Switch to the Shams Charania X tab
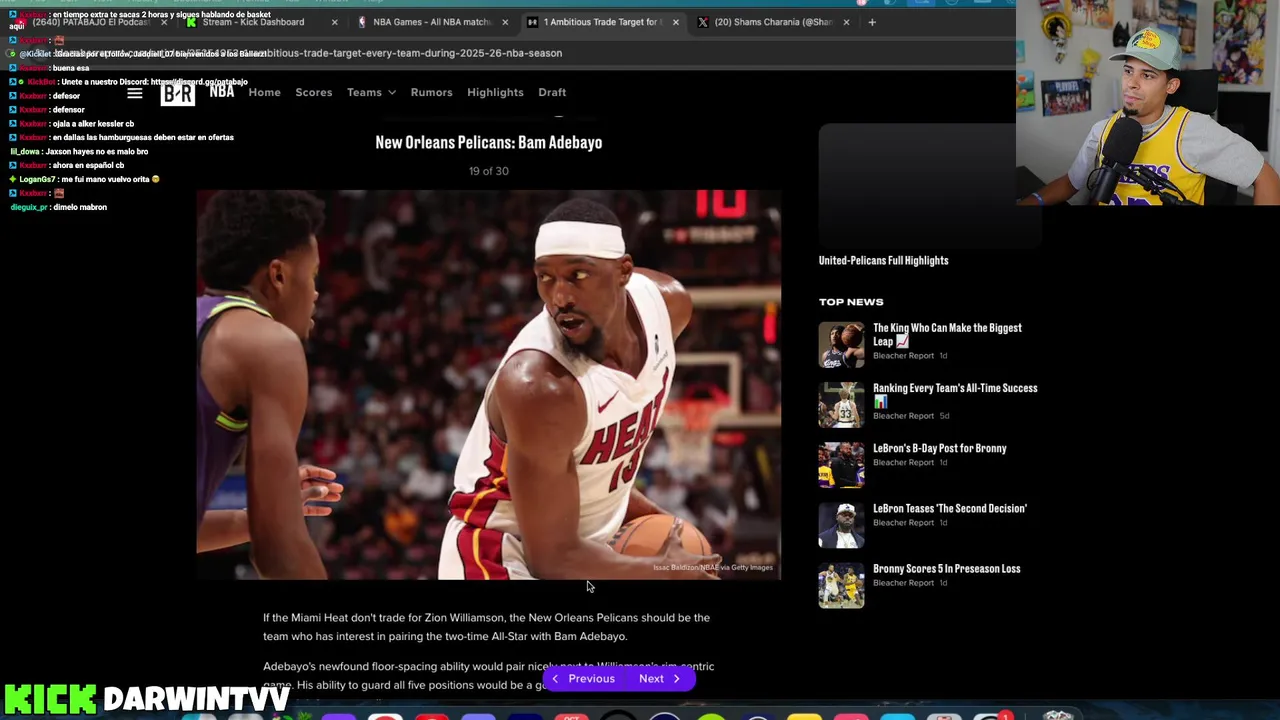The width and height of the screenshot is (1280, 720). click(x=772, y=22)
